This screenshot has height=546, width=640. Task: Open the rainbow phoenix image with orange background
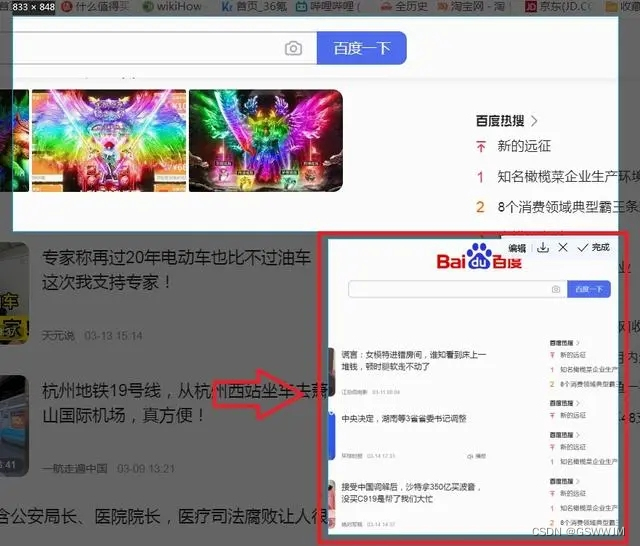coord(109,140)
